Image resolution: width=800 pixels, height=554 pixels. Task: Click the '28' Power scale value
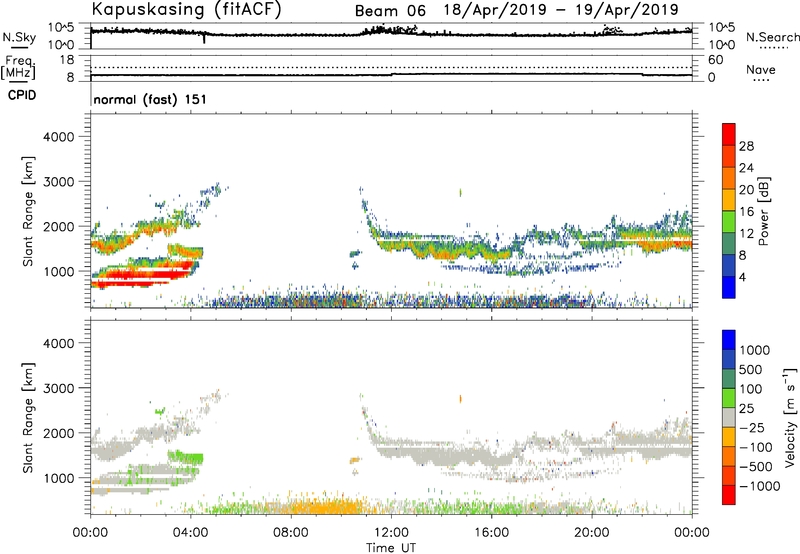pos(746,146)
